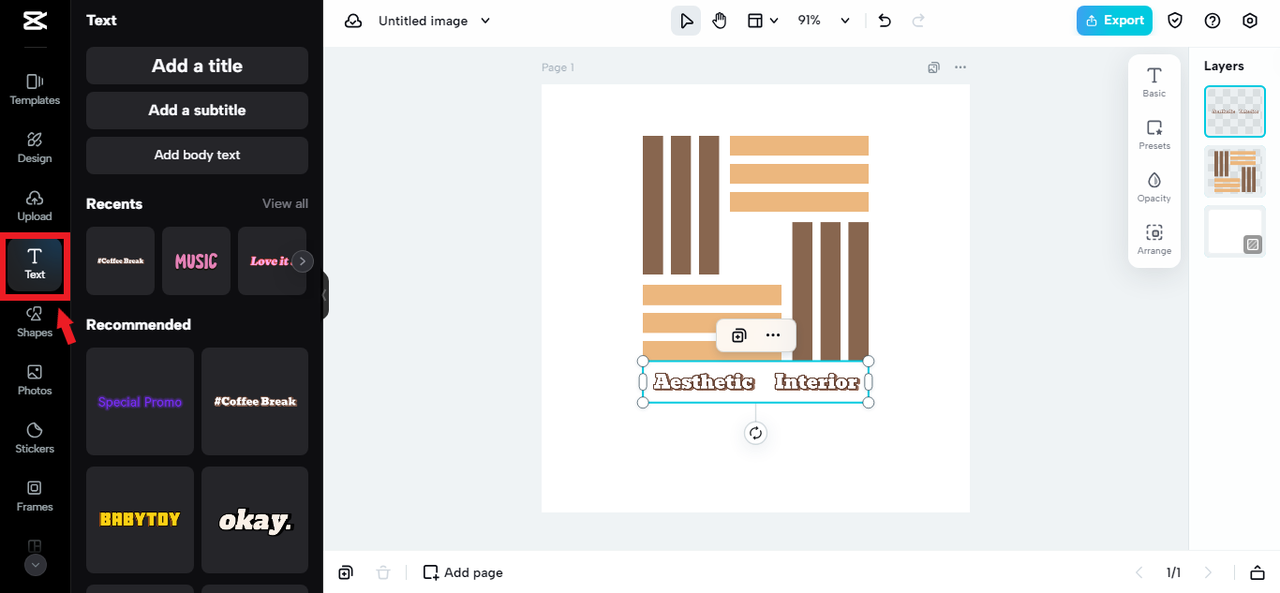Screen dimensions: 1280x593
Task: Select the Aesthetic Interior text layer thumbnail
Action: (1235, 111)
